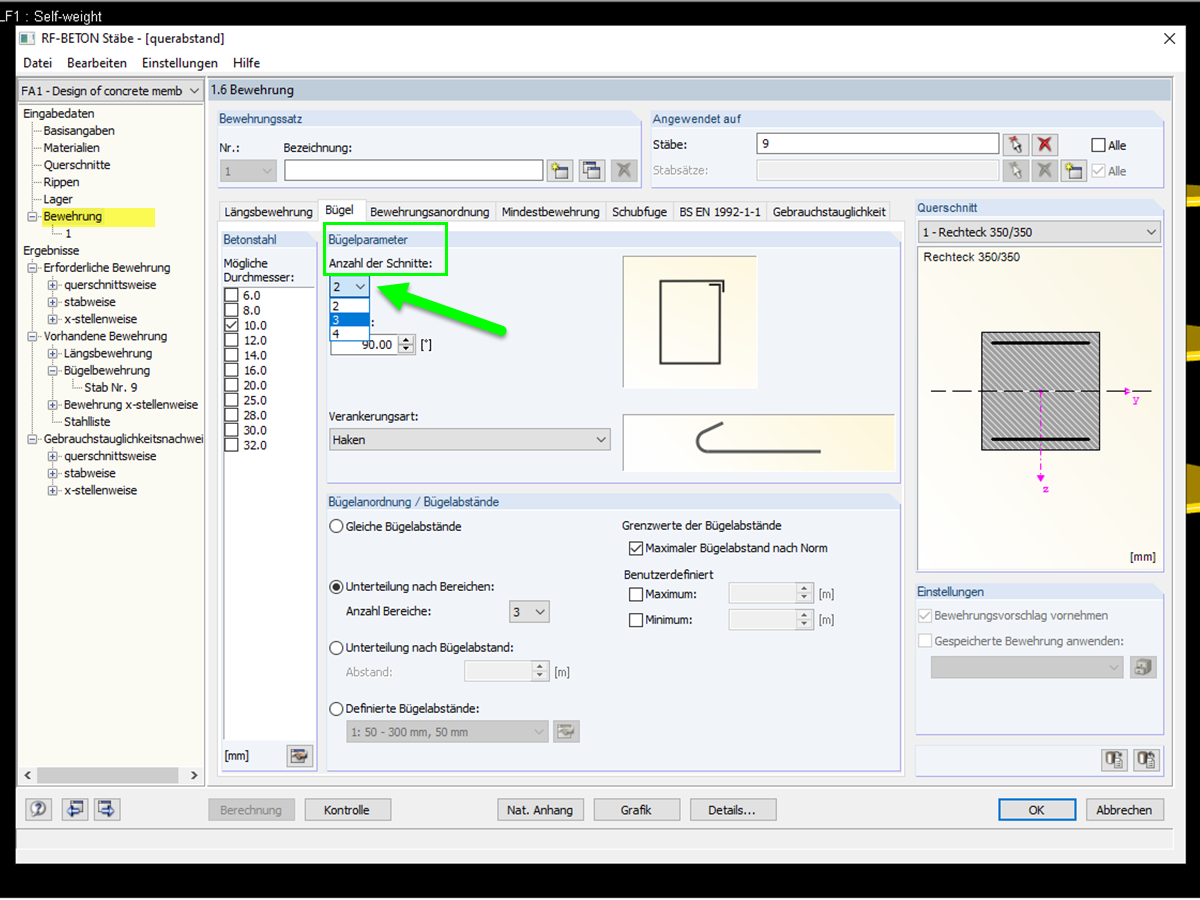
Task: Confirm with OK button
Action: tap(1037, 810)
